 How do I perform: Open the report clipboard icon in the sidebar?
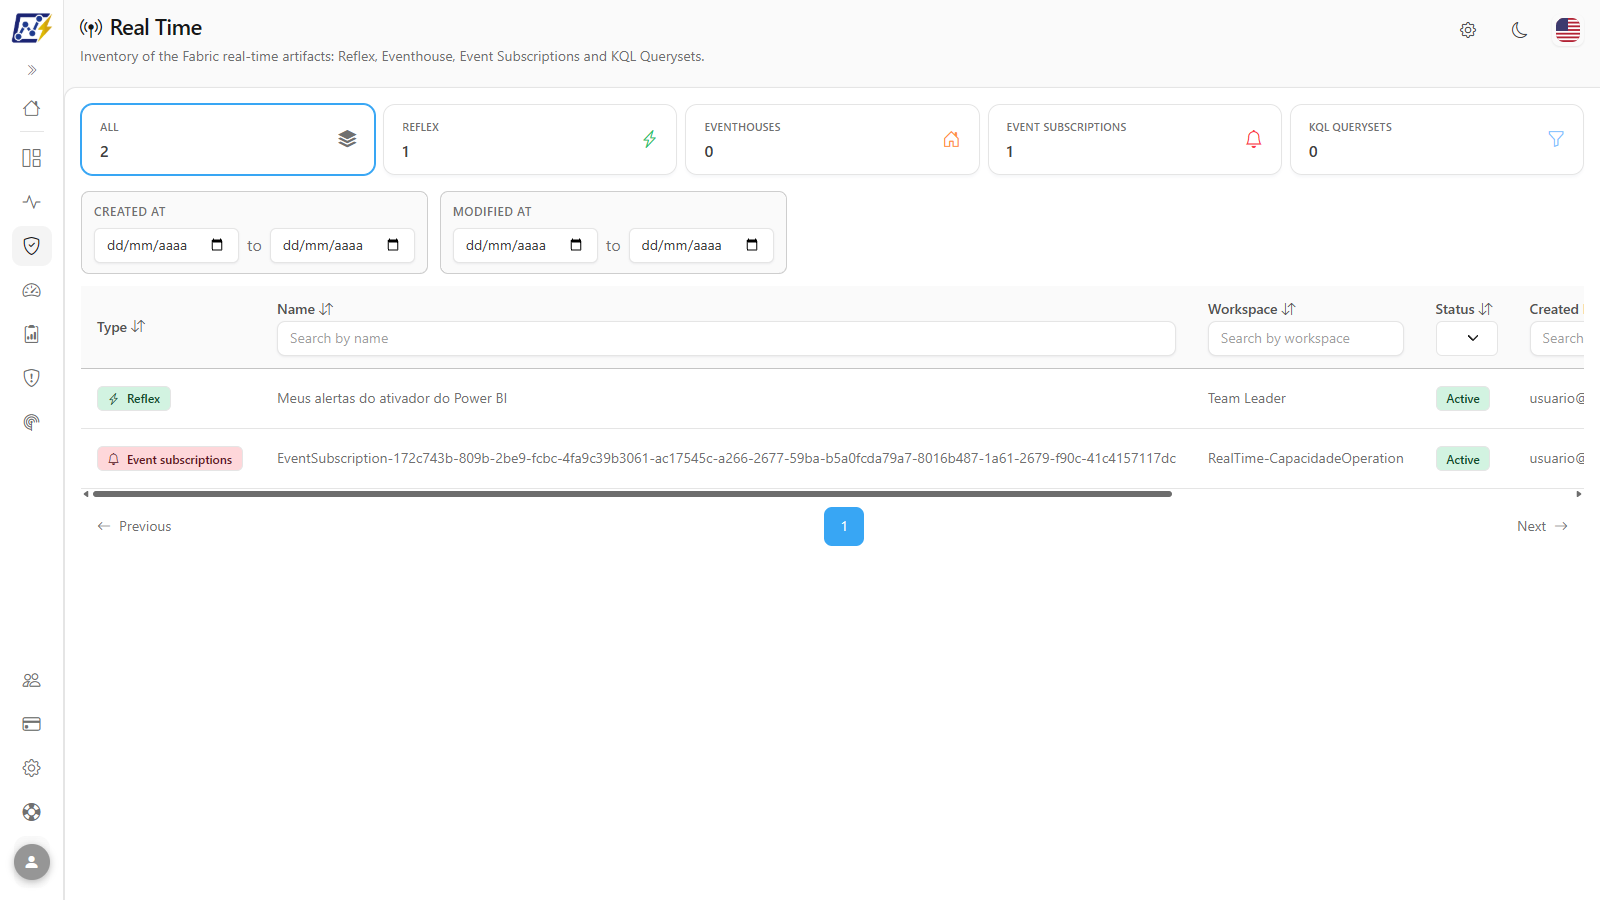coord(32,334)
